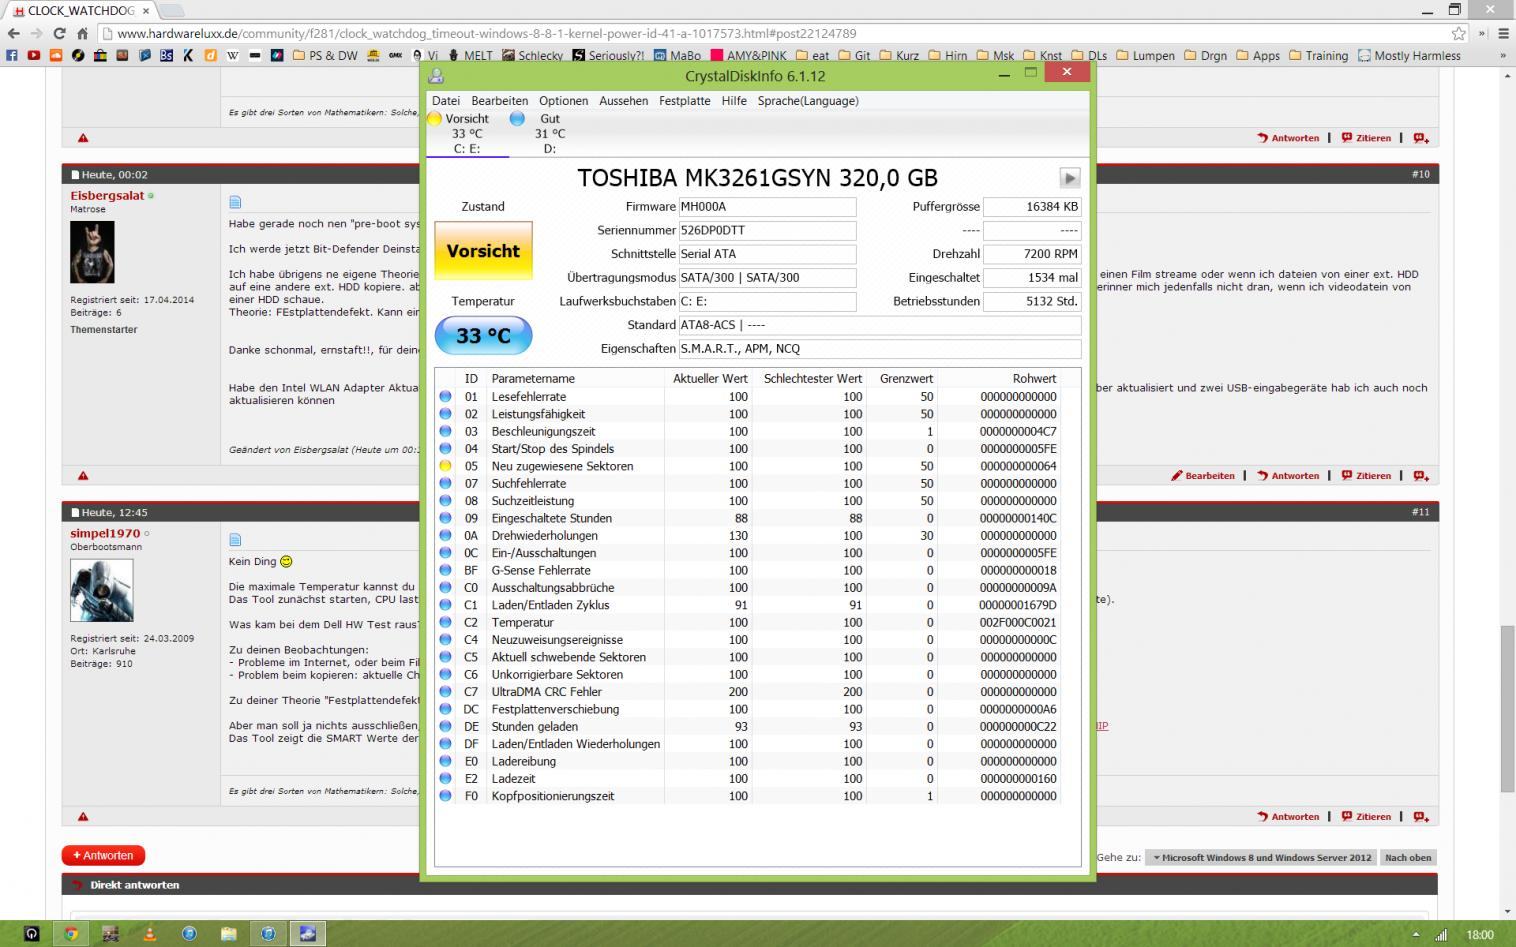Click status dot of Kopfpositionierungszeit row
This screenshot has height=947, width=1516.
pos(445,796)
